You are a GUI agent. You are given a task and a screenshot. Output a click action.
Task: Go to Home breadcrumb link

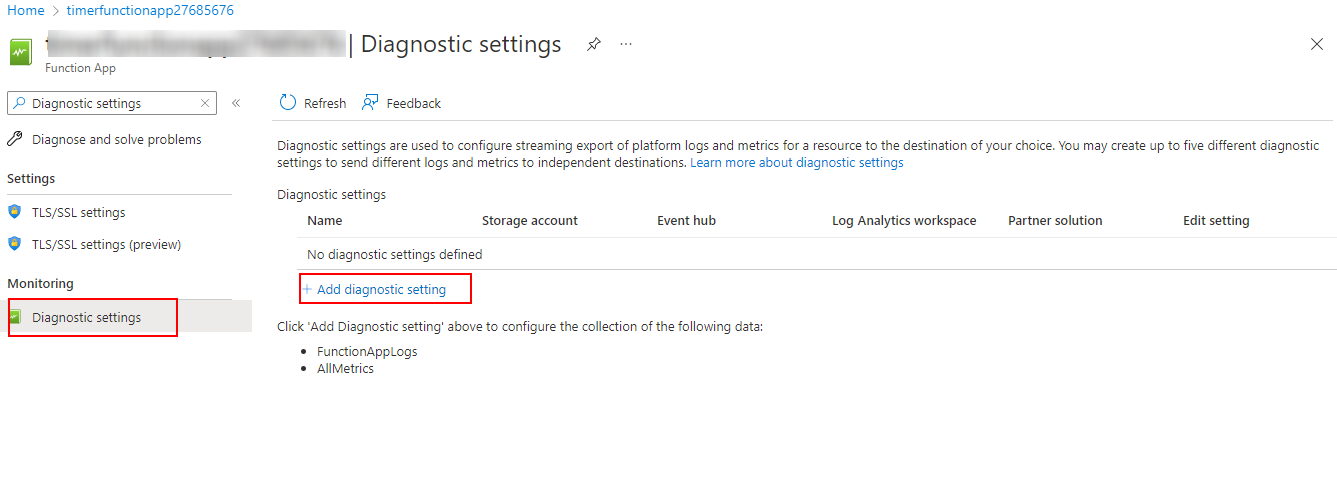[26, 10]
